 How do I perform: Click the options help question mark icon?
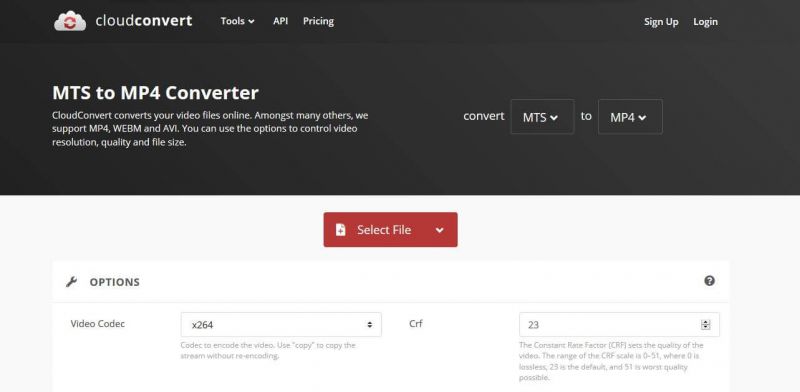coord(709,281)
